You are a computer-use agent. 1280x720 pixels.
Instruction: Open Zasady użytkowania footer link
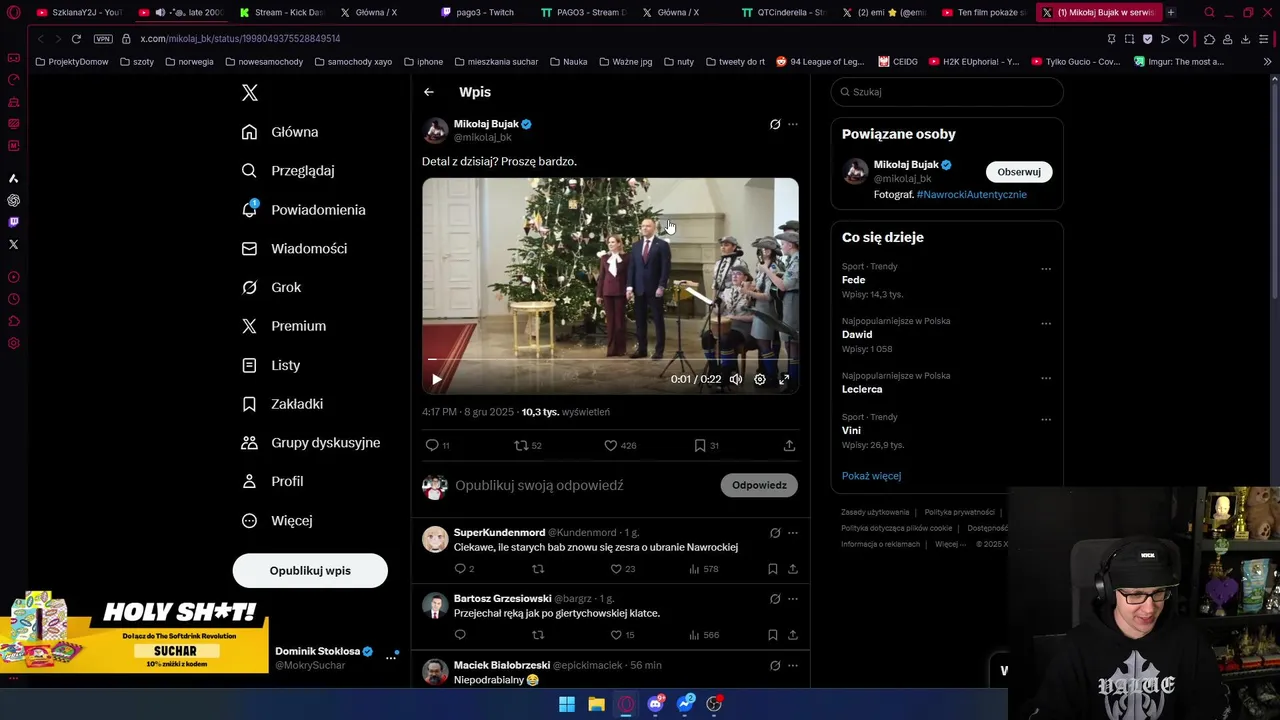tap(875, 512)
